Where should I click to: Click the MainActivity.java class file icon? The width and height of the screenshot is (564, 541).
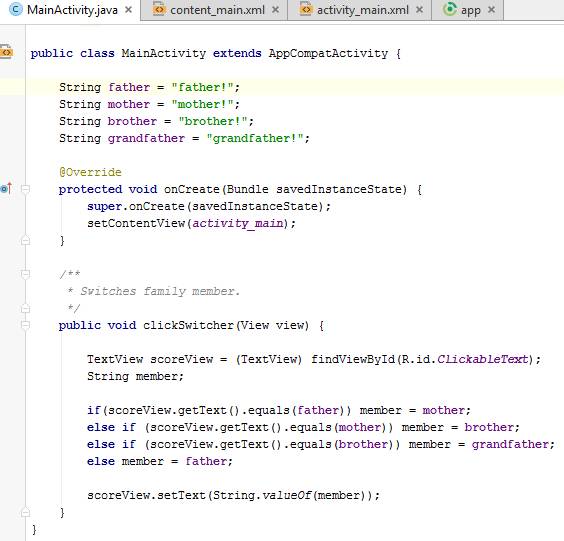point(15,9)
